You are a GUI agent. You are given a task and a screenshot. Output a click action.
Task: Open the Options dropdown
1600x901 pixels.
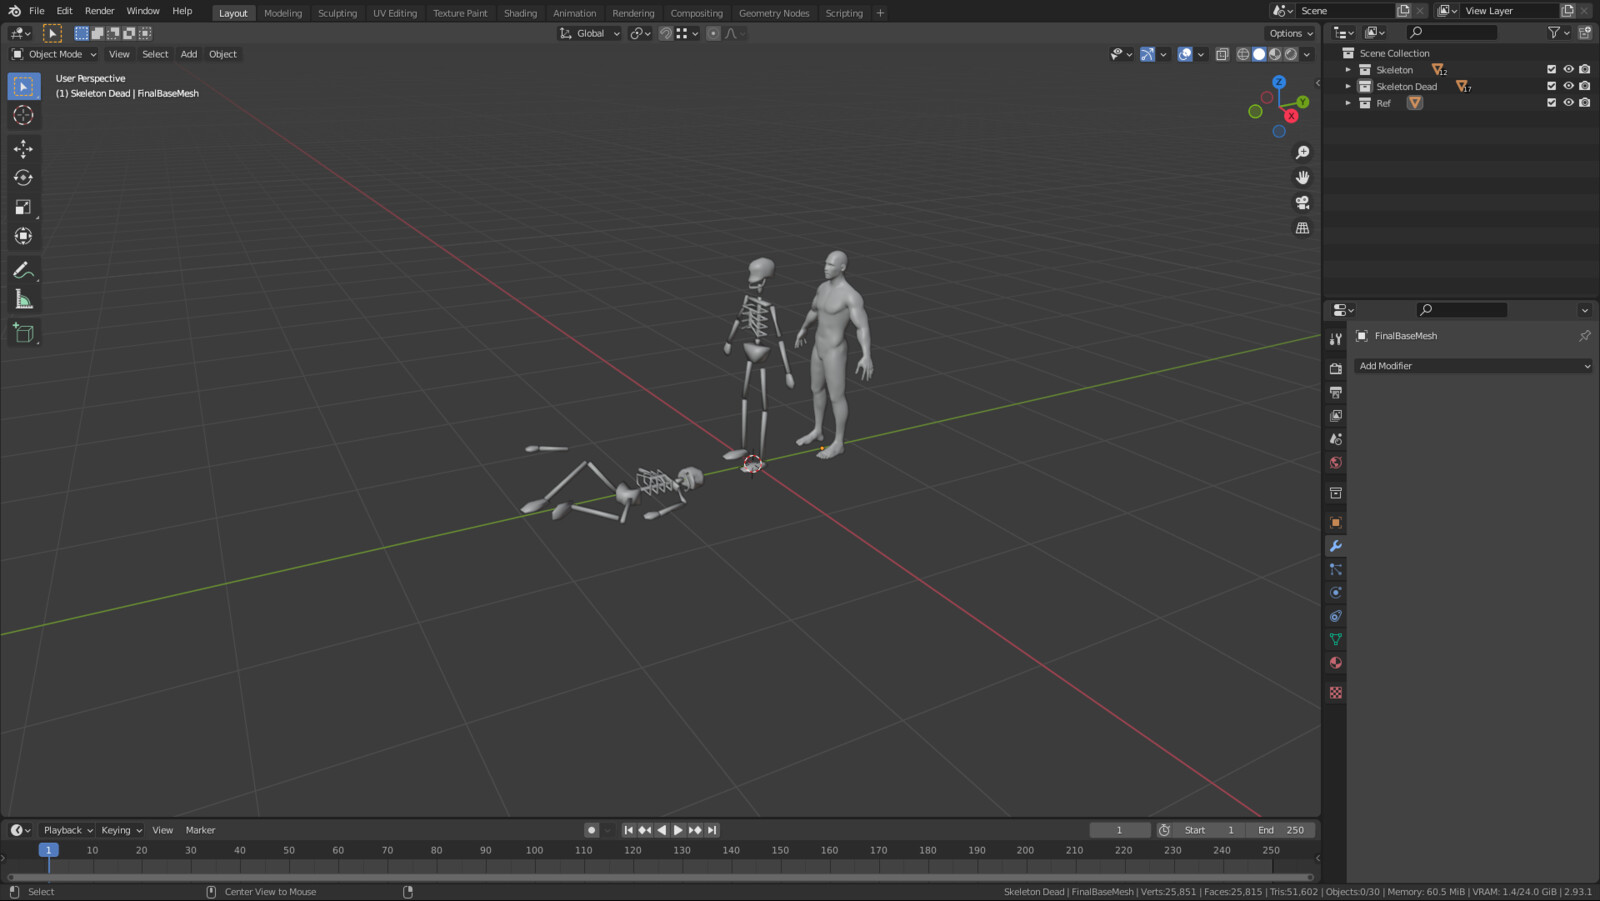pyautogui.click(x=1291, y=33)
